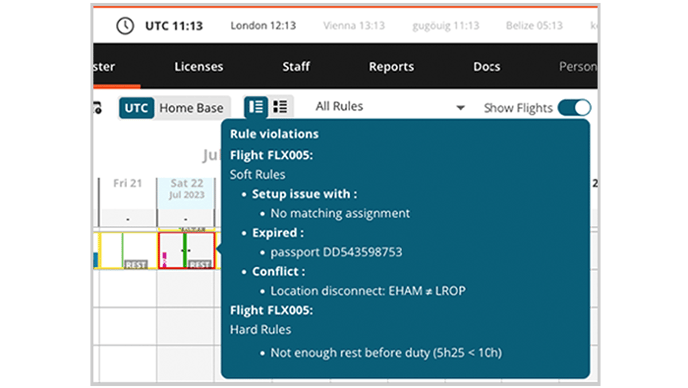This screenshot has width=688, height=388.
Task: Switch time display to Home Base
Action: tap(191, 108)
